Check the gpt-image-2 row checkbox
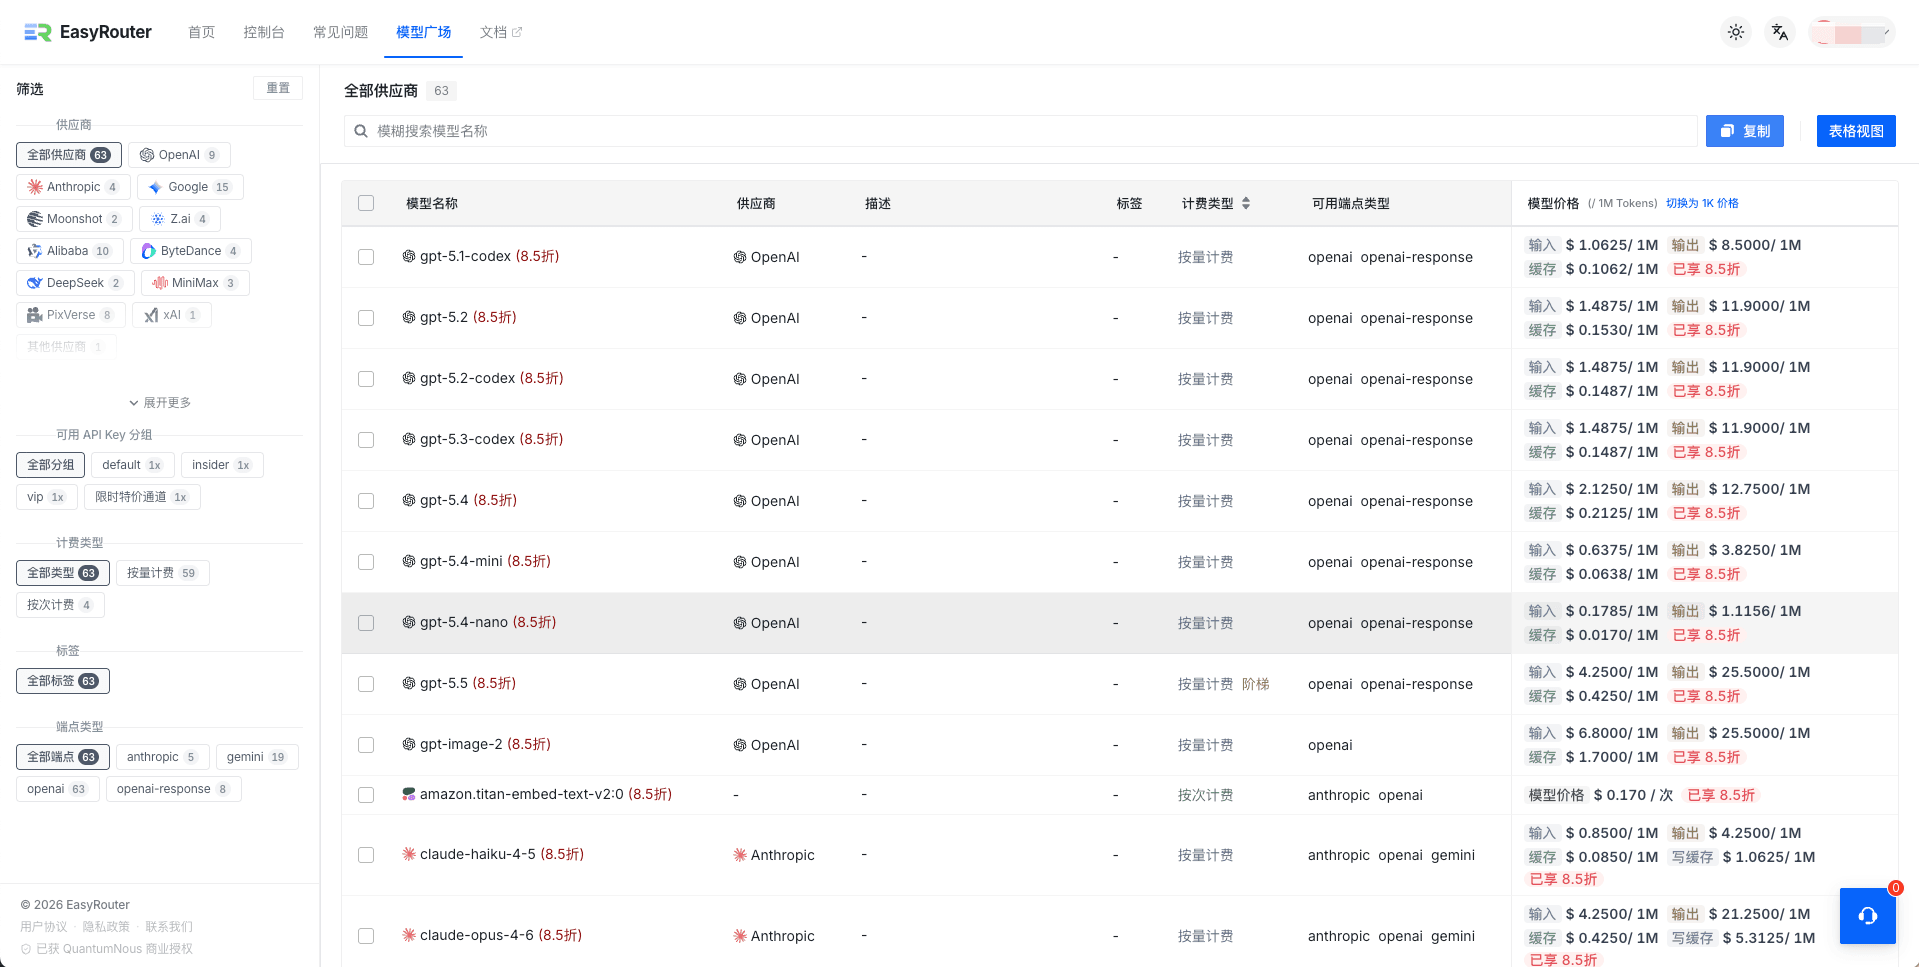This screenshot has width=1919, height=967. click(x=366, y=745)
